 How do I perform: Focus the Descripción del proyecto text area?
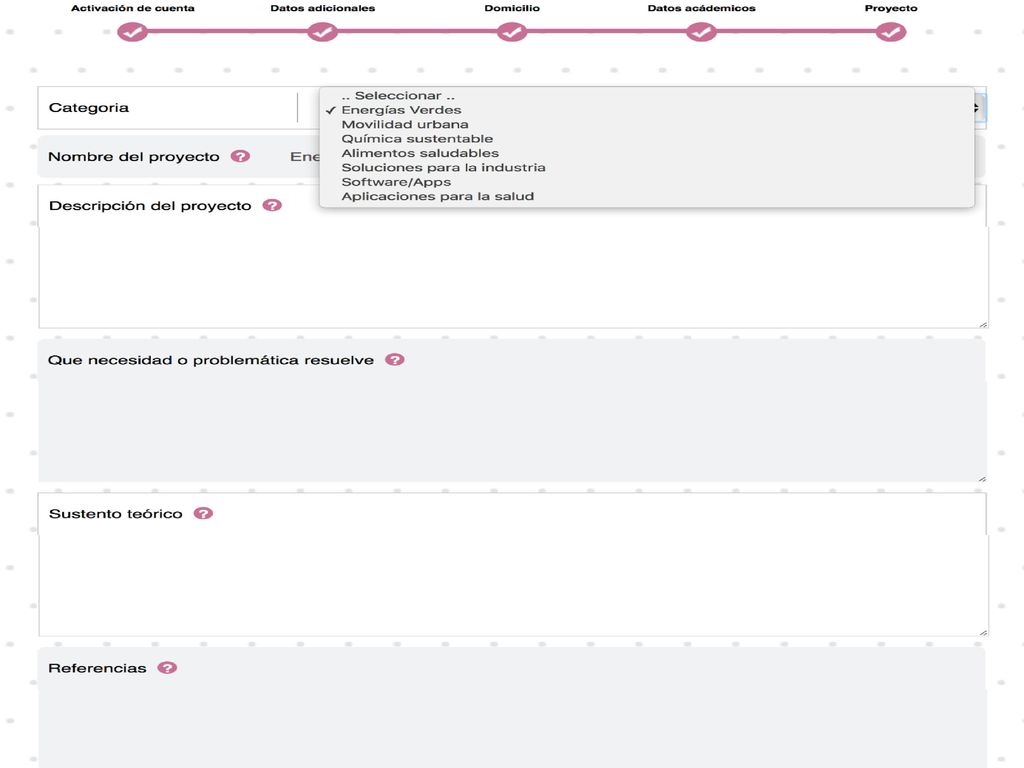tap(513, 277)
